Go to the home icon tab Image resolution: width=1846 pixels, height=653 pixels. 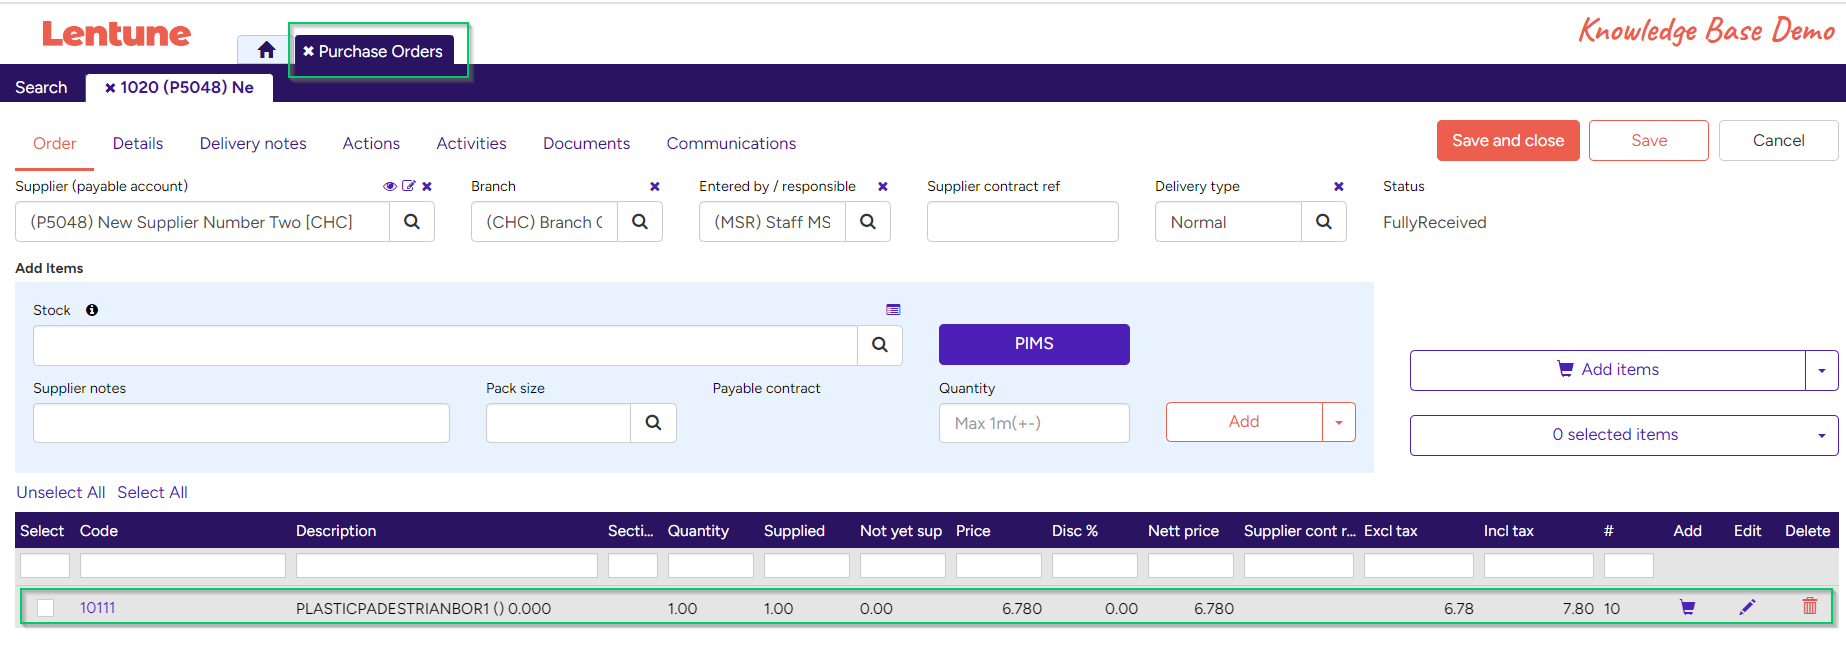click(266, 50)
